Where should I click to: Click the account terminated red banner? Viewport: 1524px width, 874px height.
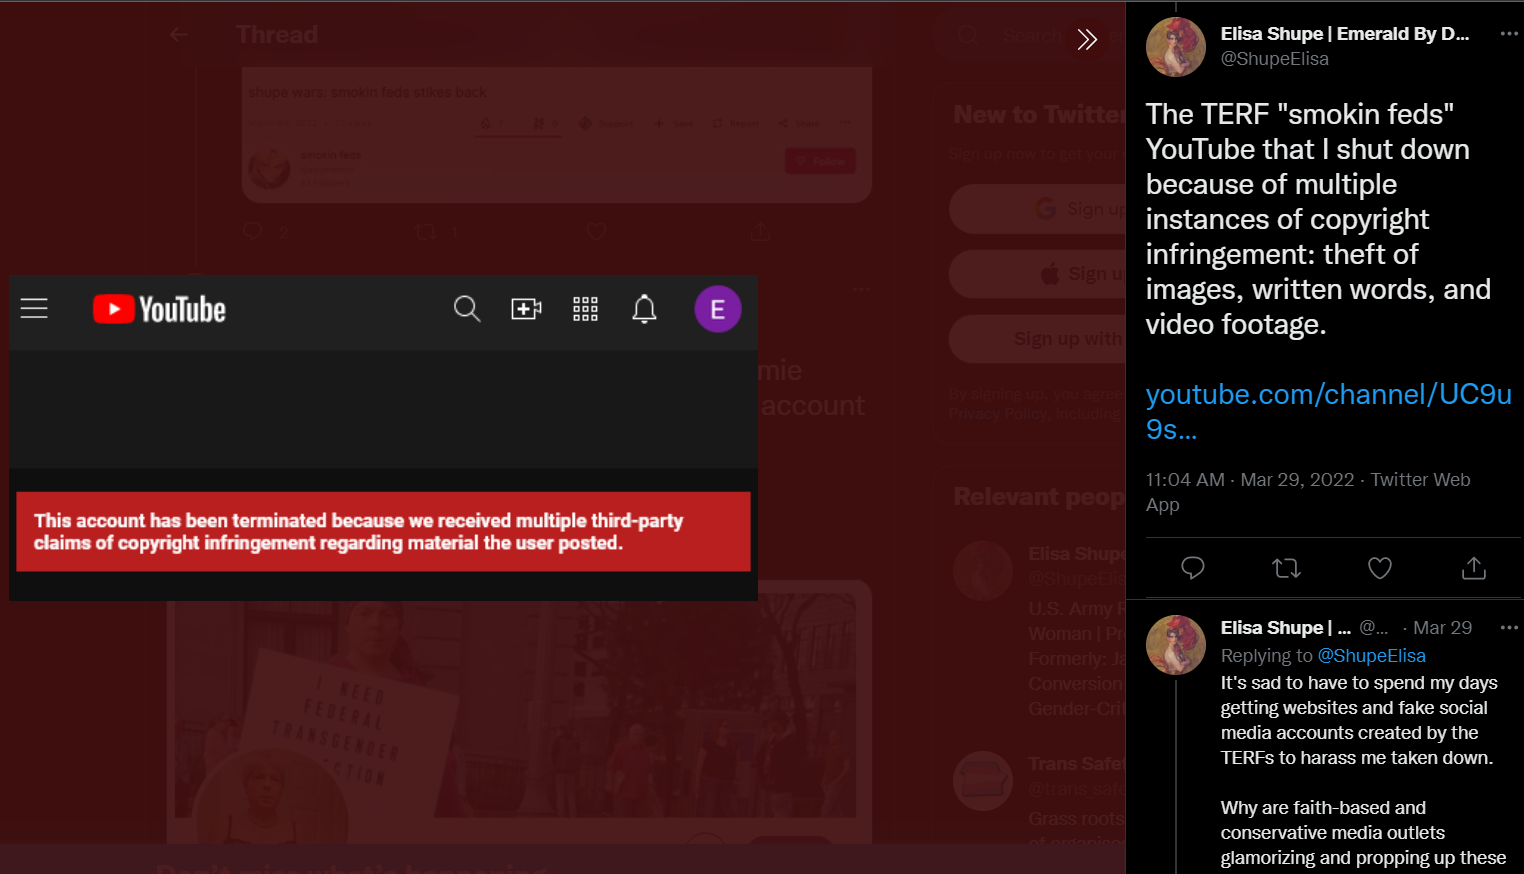point(383,532)
